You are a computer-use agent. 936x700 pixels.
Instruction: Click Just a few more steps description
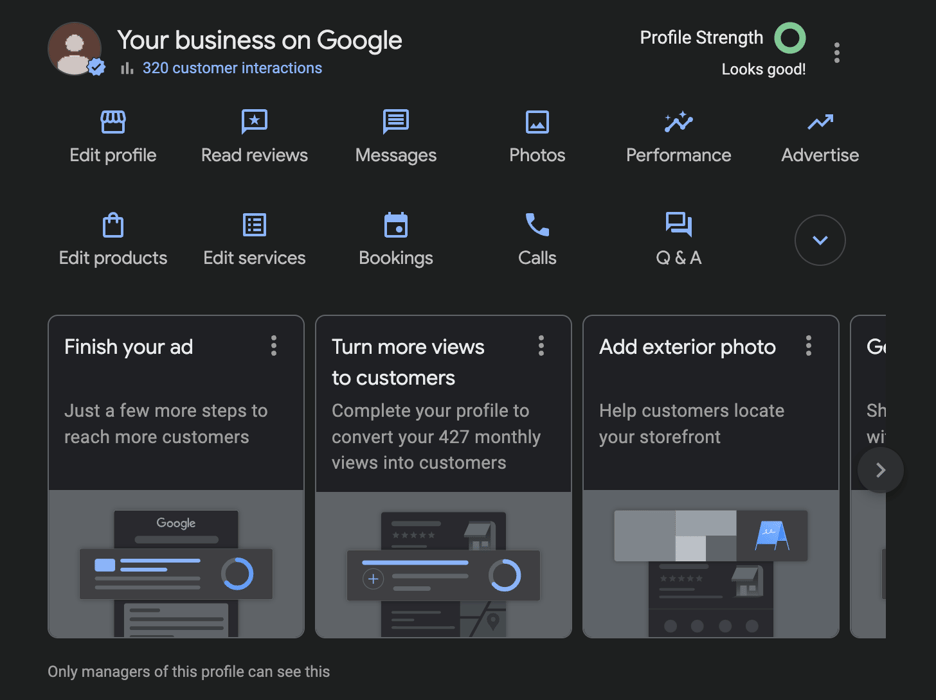click(x=166, y=424)
